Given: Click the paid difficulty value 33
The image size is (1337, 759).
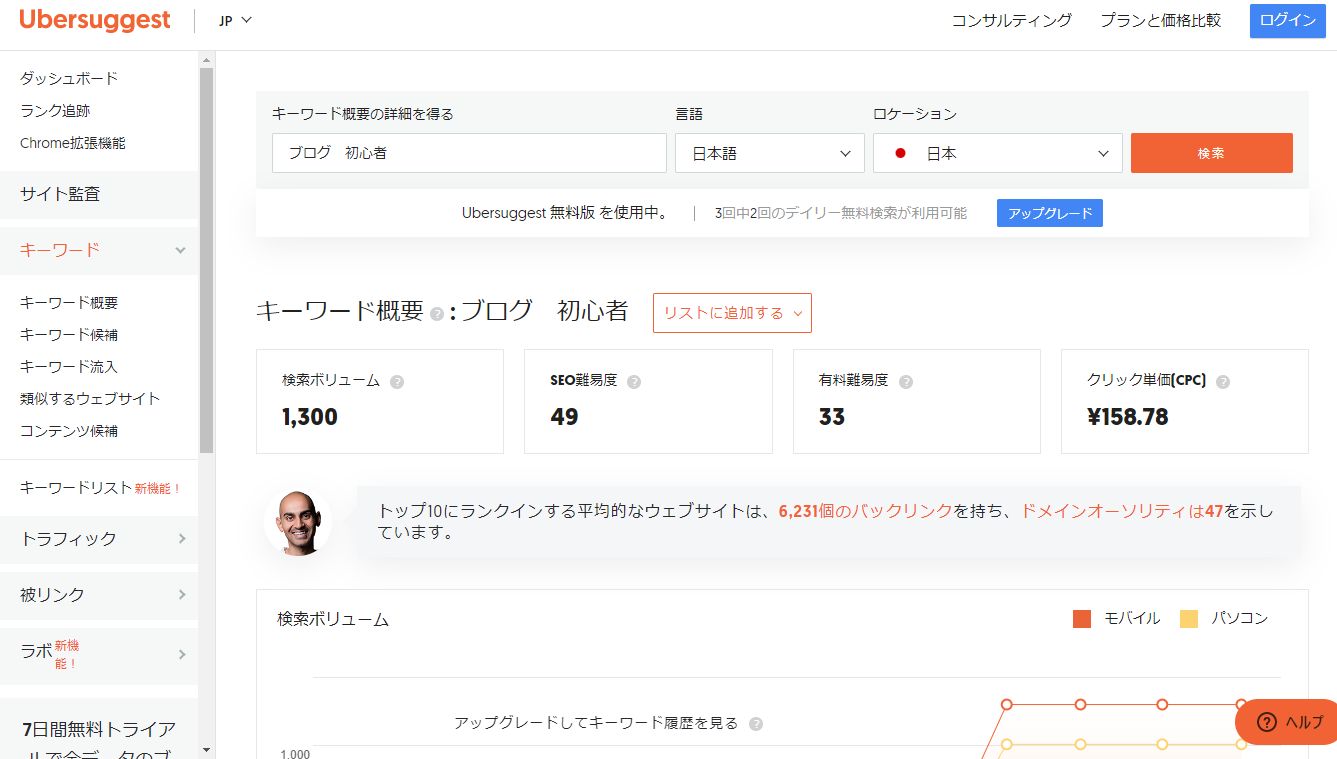Looking at the screenshot, I should click(832, 417).
